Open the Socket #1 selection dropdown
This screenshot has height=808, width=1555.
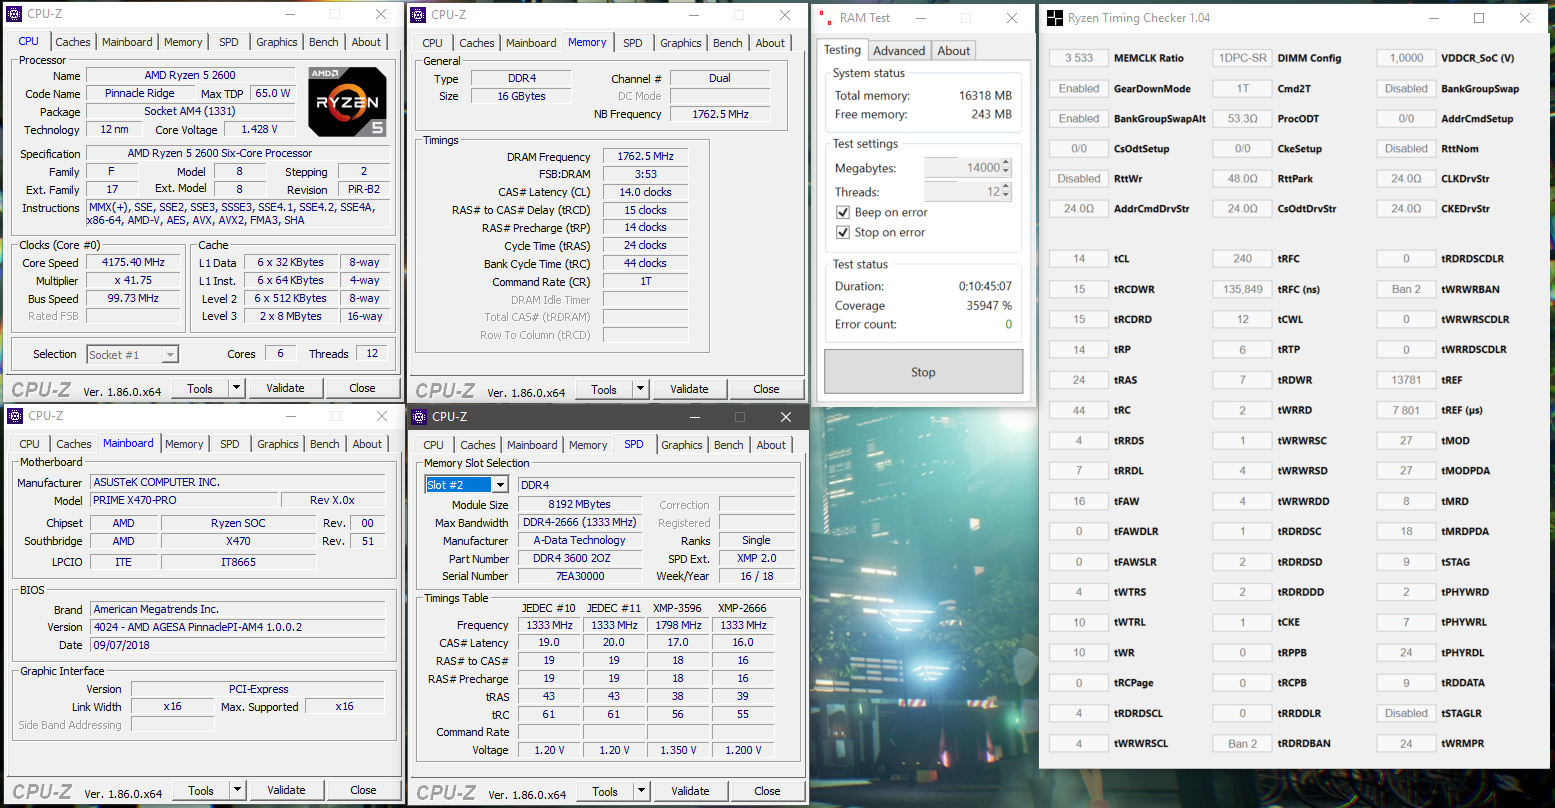[x=170, y=355]
